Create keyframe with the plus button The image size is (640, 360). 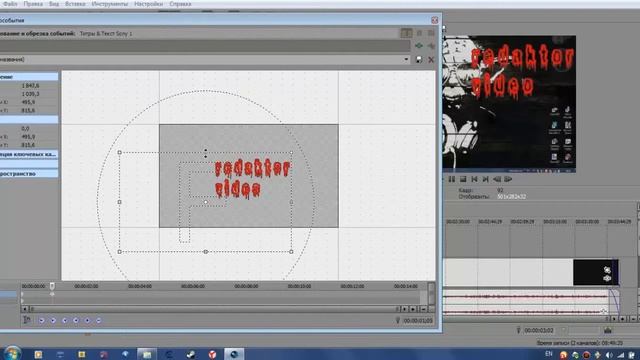click(x=87, y=321)
